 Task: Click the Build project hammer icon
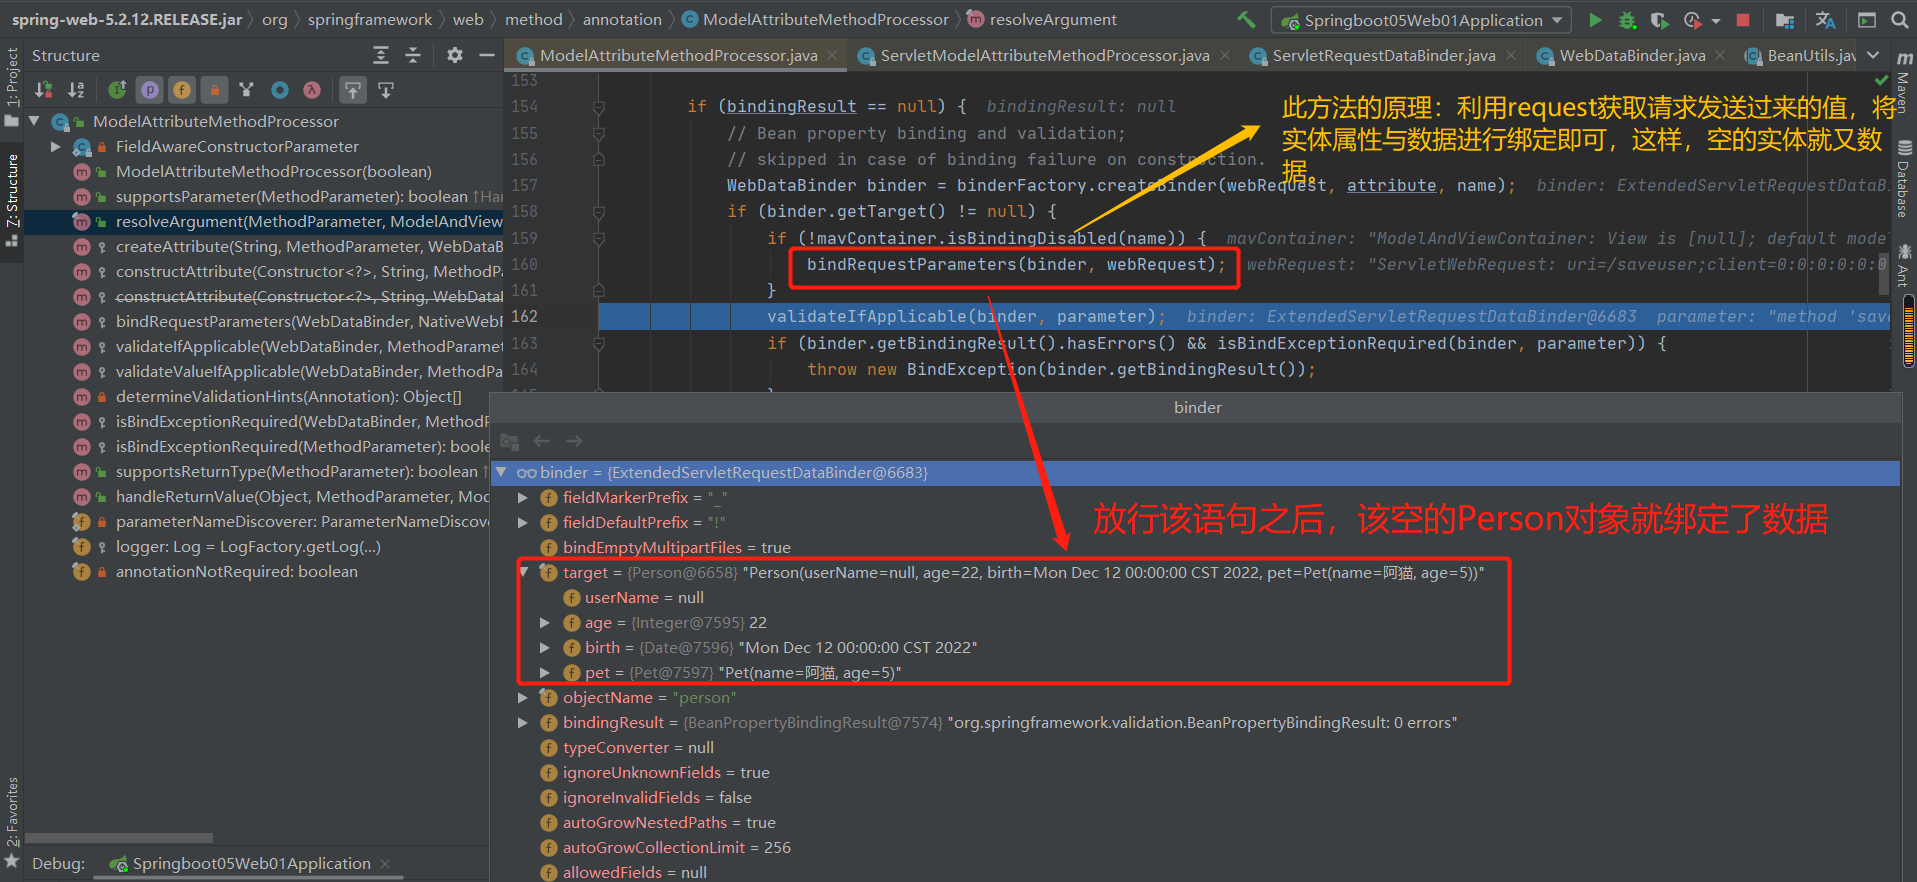1246,20
